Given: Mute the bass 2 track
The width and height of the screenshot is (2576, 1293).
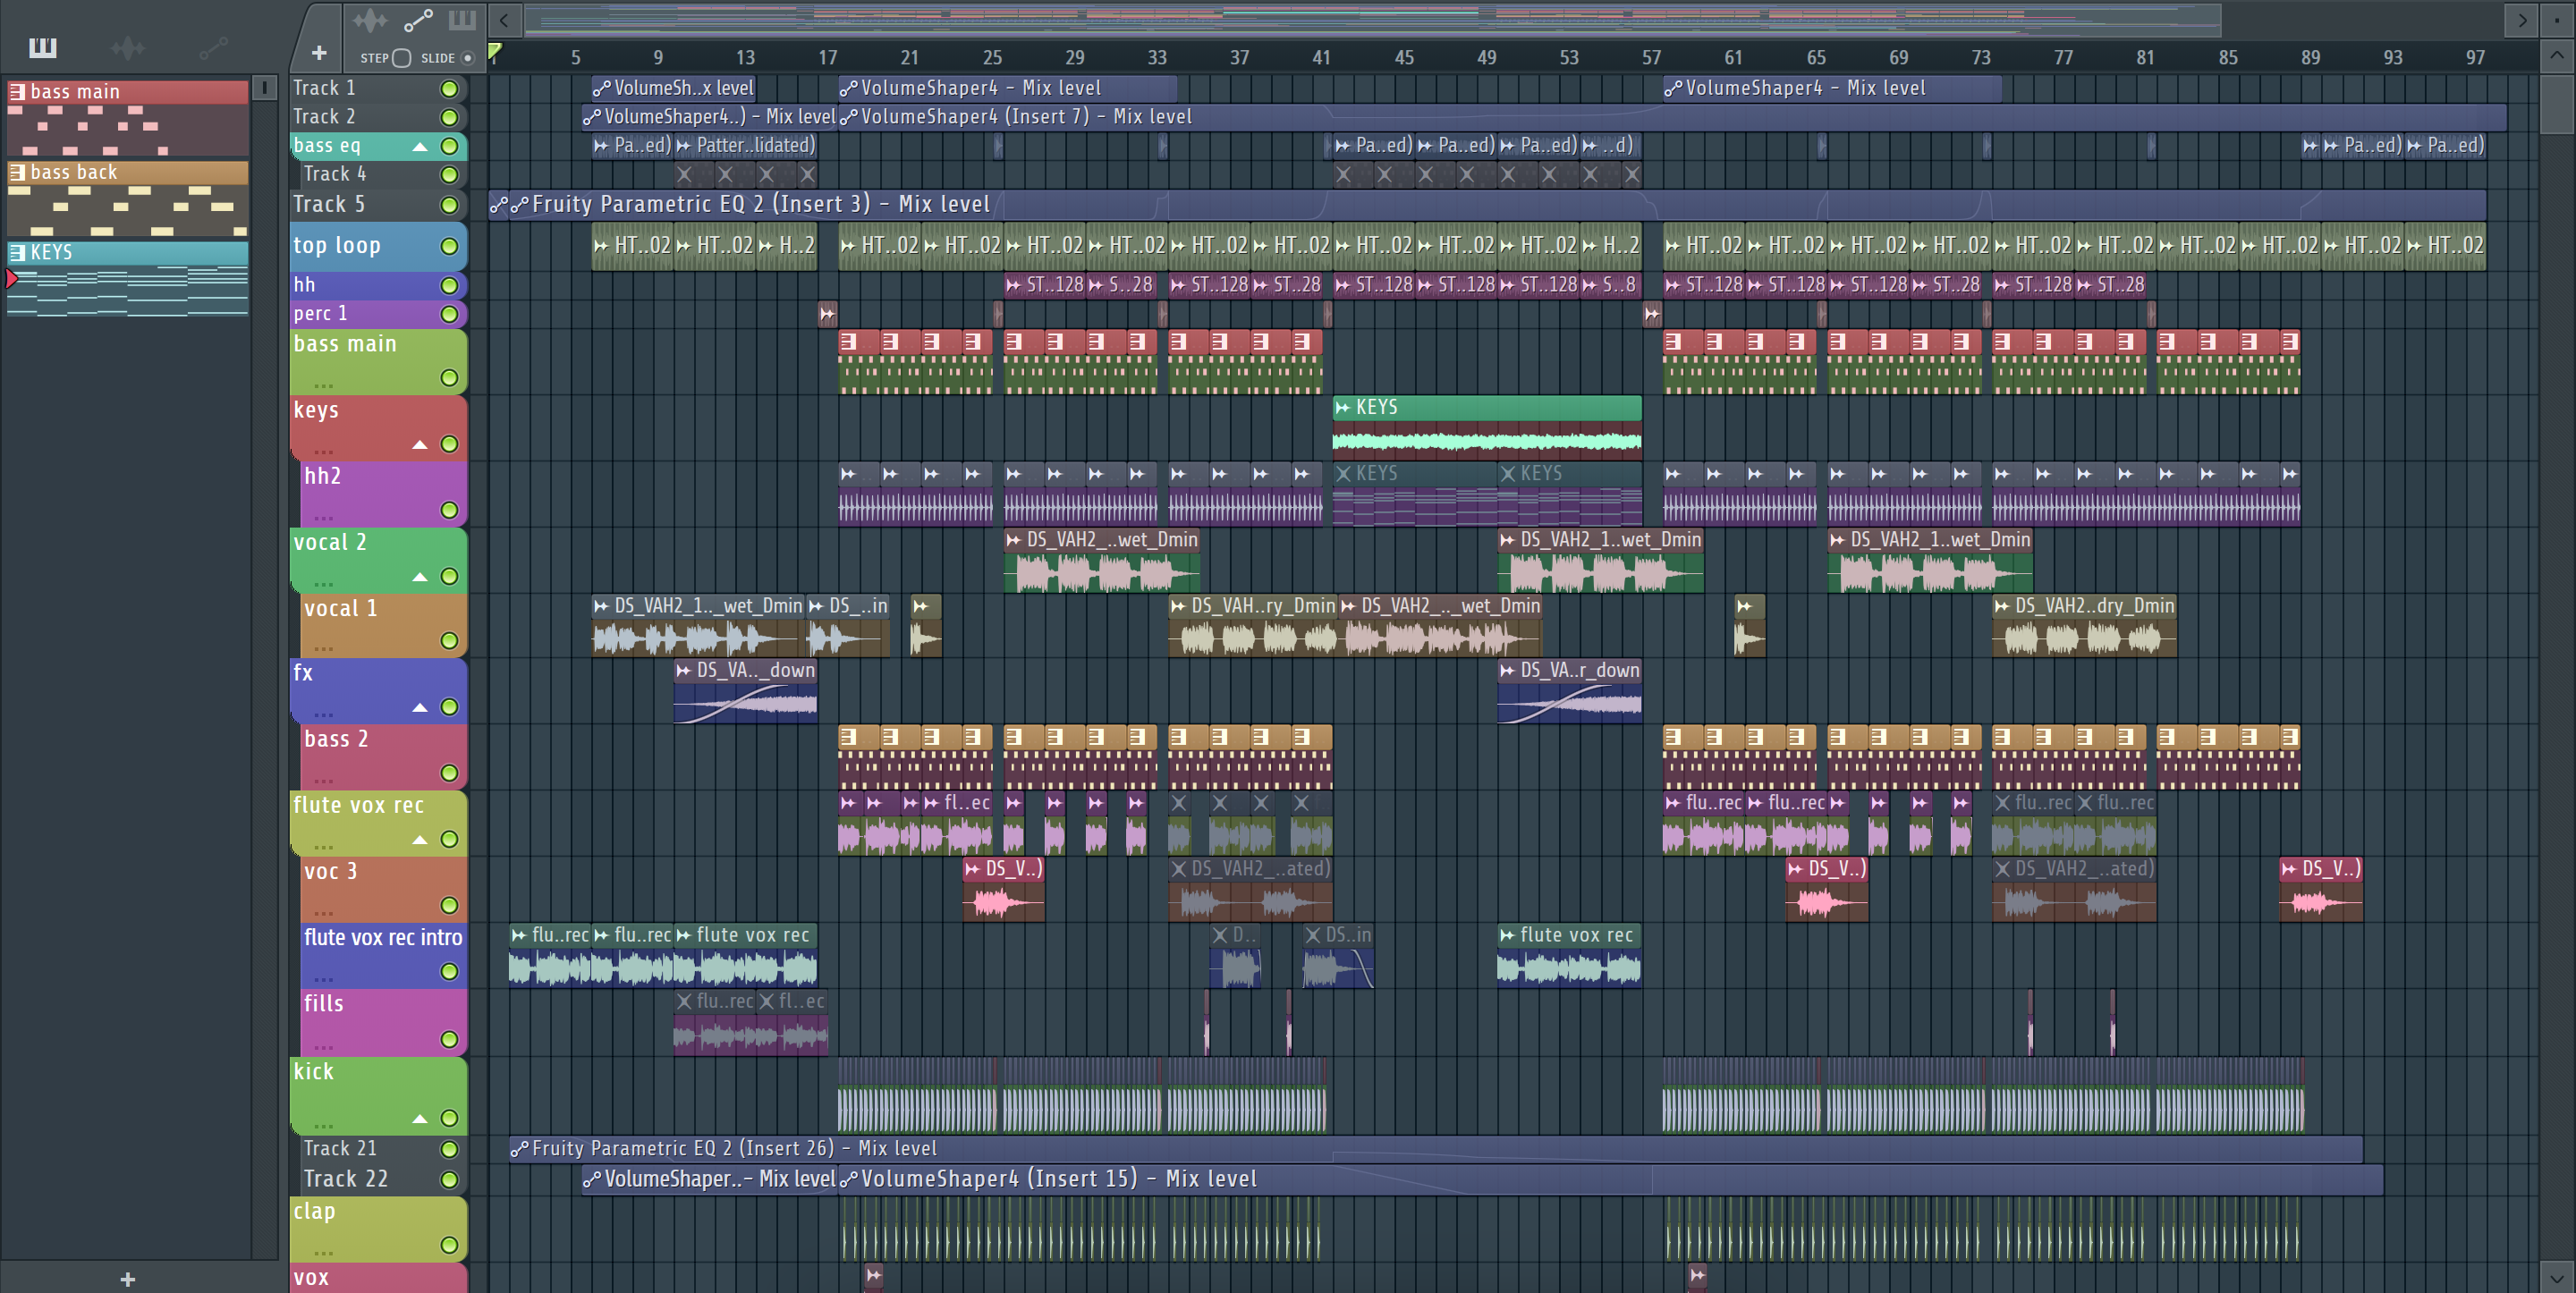Looking at the screenshot, I should point(450,773).
